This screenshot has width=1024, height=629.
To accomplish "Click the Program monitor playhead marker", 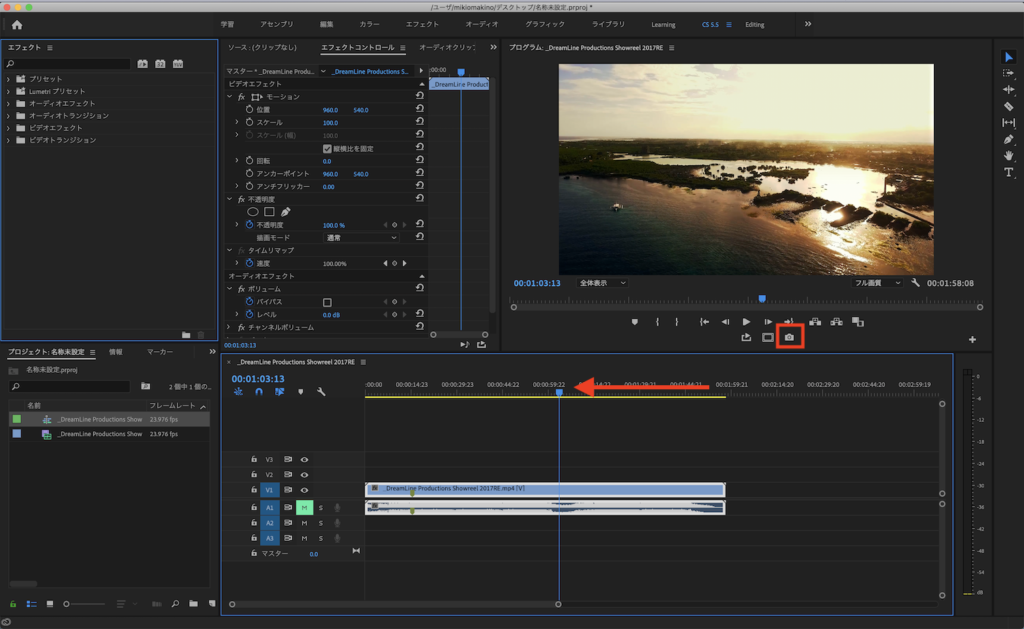I will pyautogui.click(x=762, y=298).
